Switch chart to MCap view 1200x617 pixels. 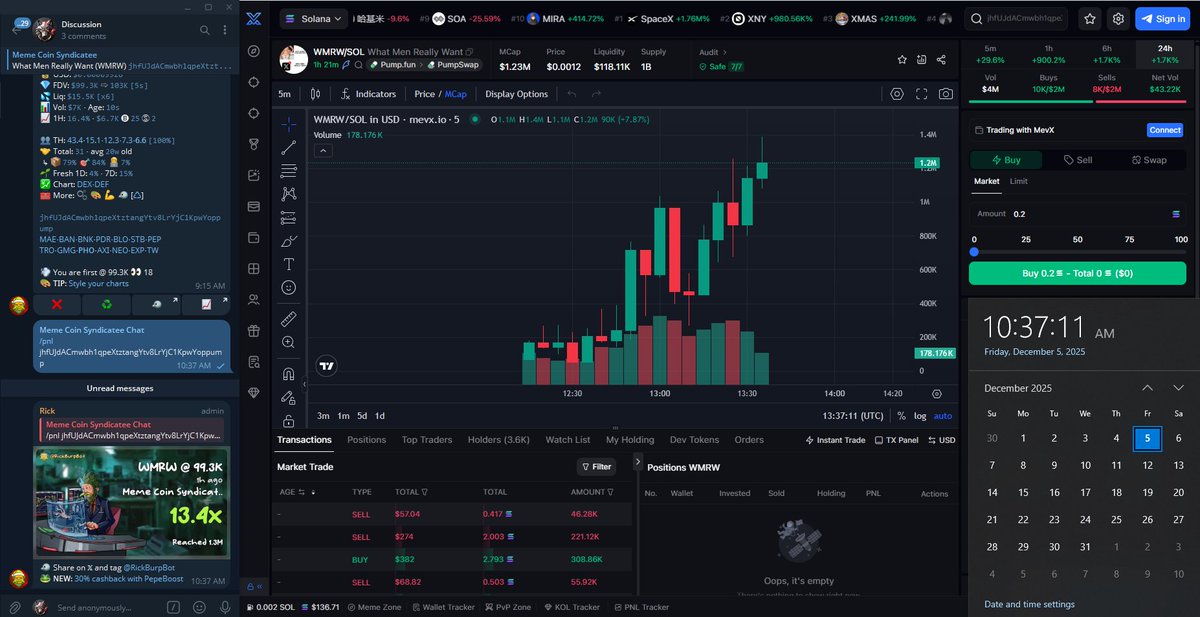(x=455, y=94)
